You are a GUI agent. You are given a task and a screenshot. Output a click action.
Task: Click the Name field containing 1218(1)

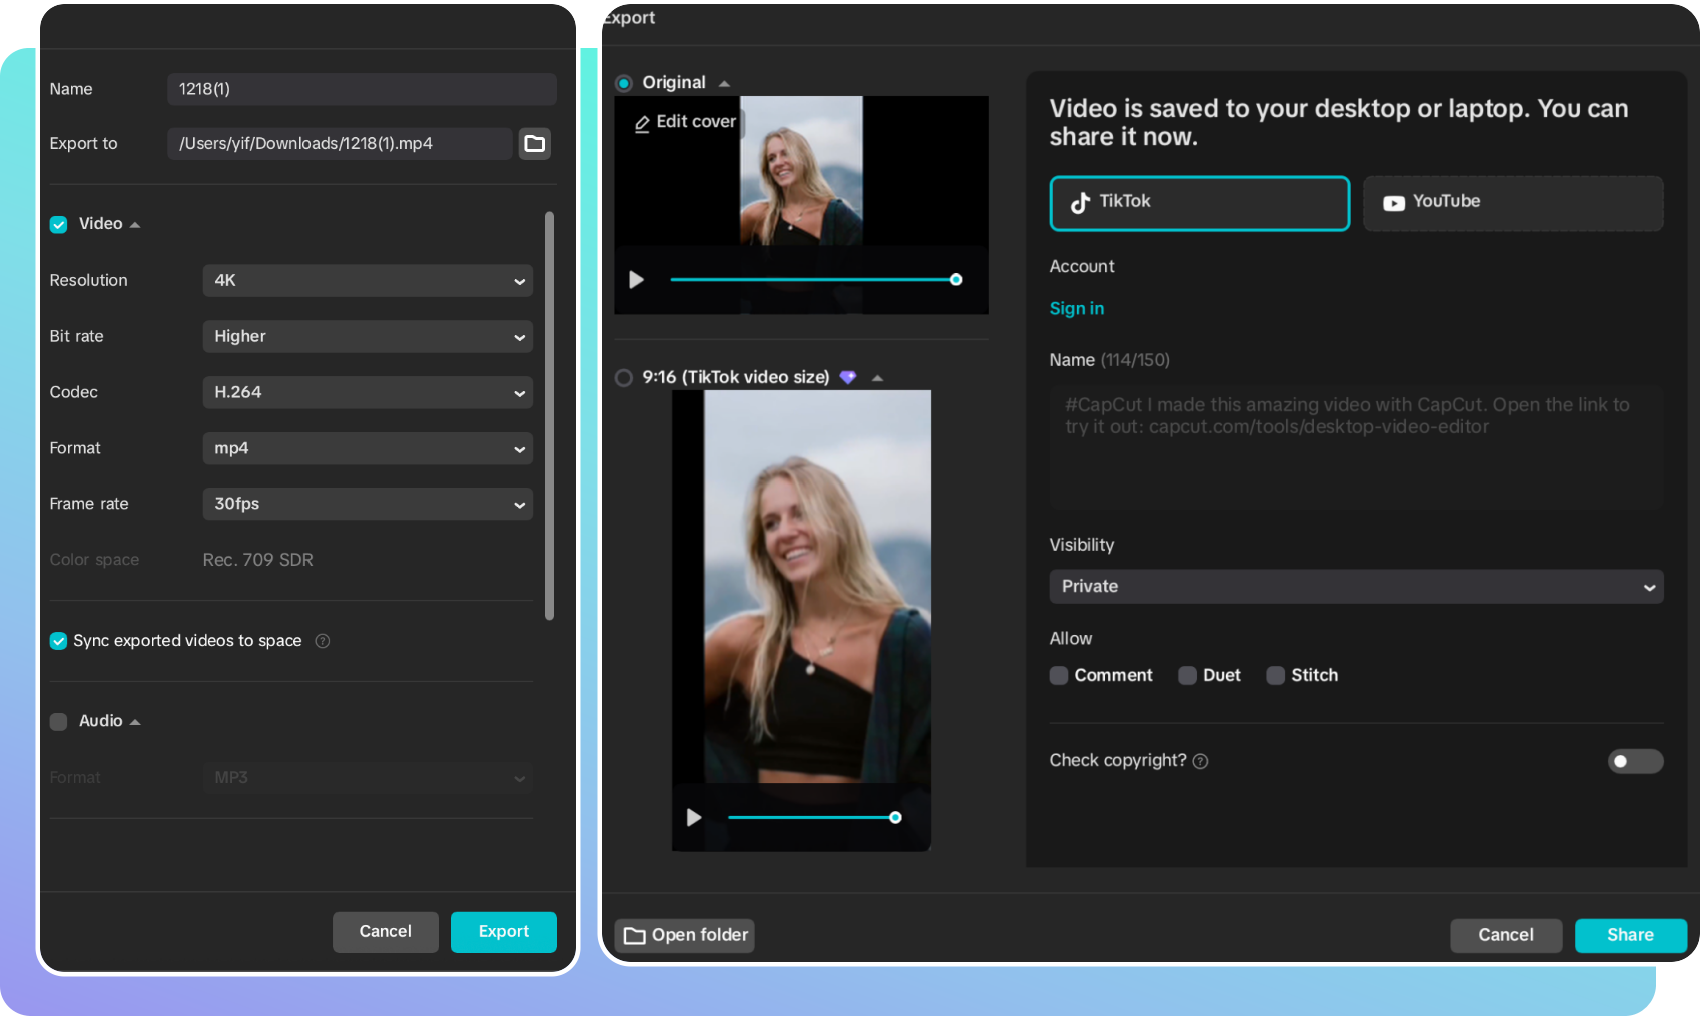361,89
